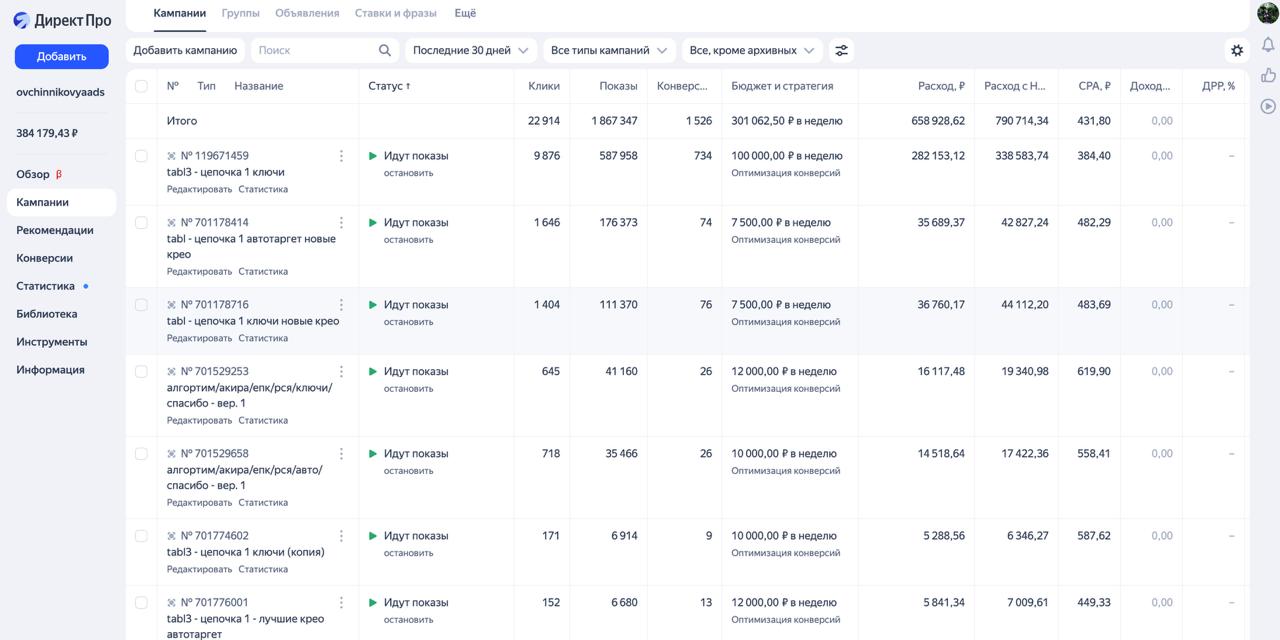Open table settings gear icon
The image size is (1280, 640).
pos(1237,50)
